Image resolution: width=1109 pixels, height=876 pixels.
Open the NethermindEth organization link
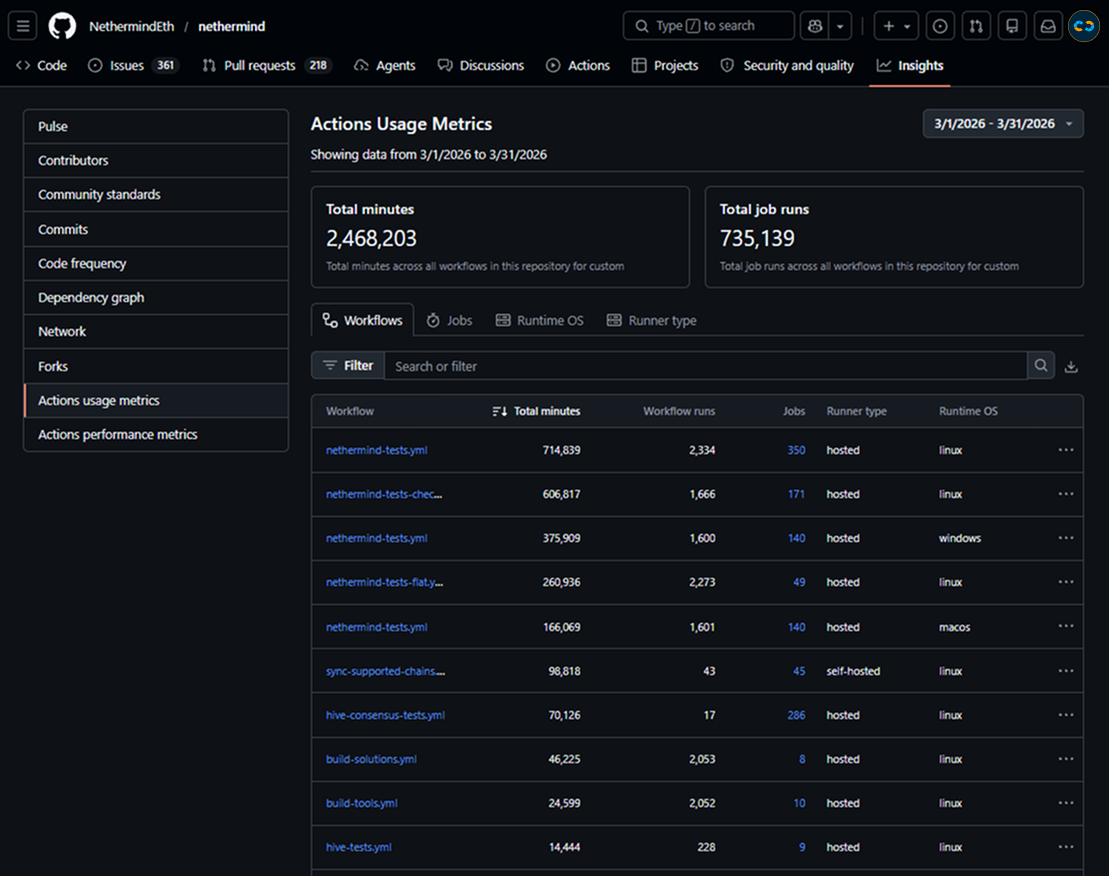(x=132, y=26)
